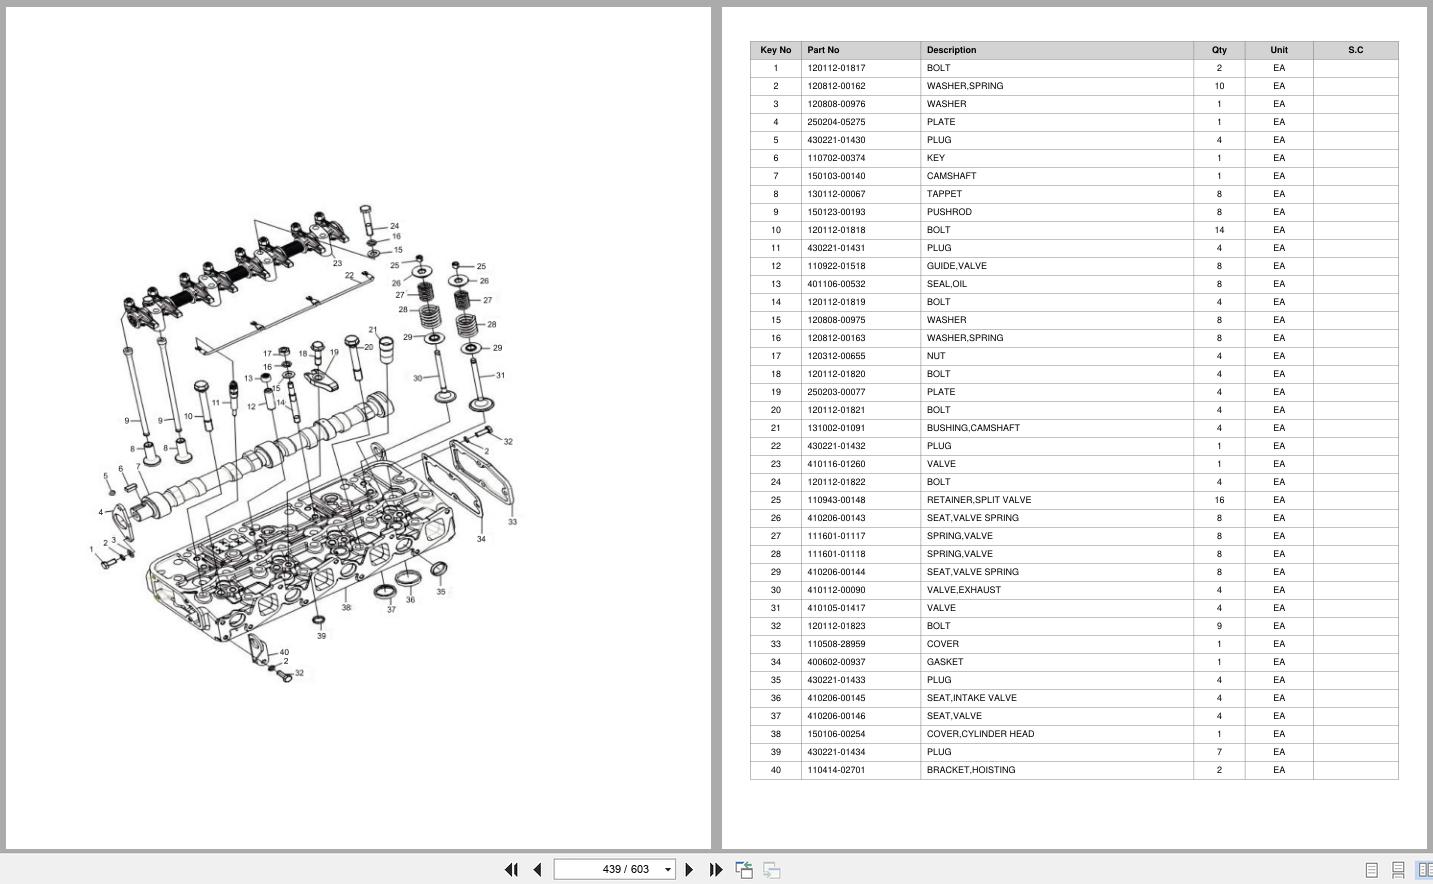Select part number 410112-00090

pyautogui.click(x=837, y=590)
